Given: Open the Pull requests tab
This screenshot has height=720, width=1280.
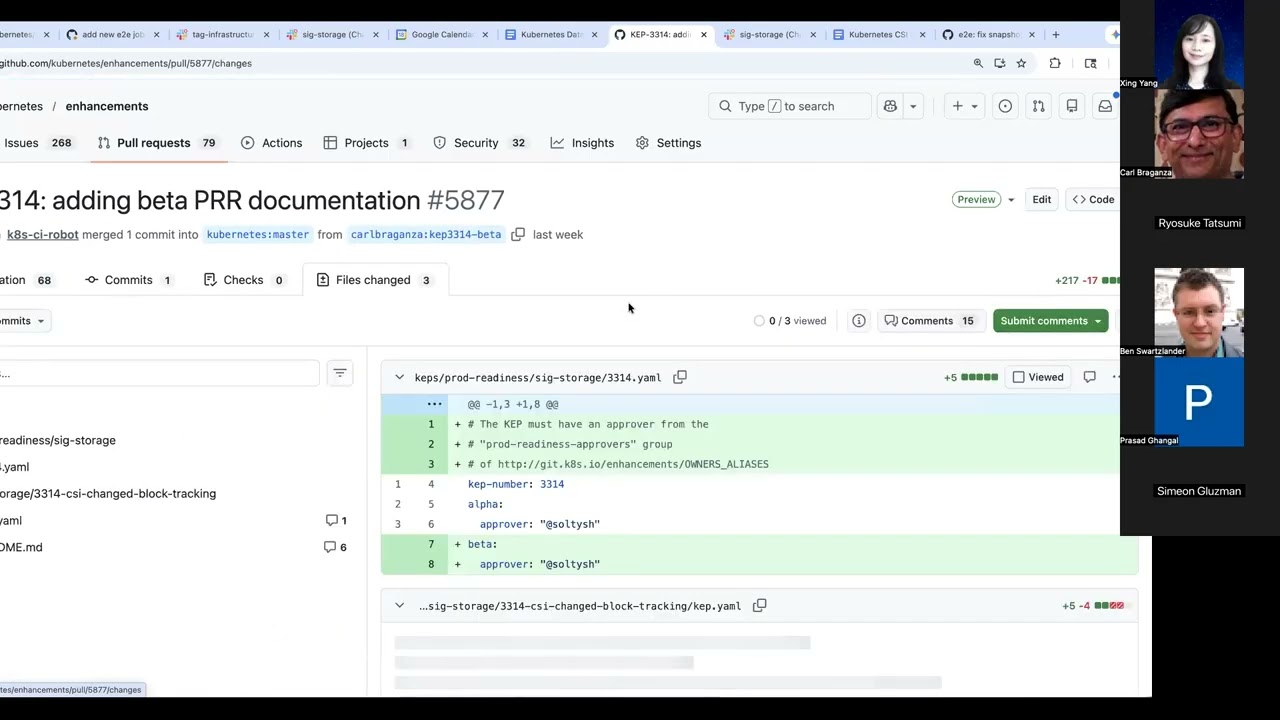Looking at the screenshot, I should 157,143.
